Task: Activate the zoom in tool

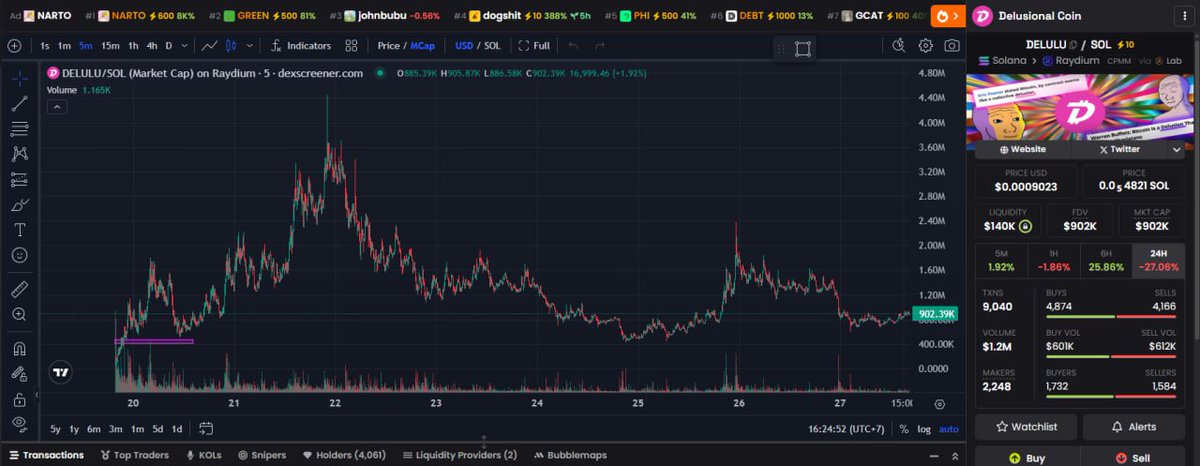Action: (19, 314)
